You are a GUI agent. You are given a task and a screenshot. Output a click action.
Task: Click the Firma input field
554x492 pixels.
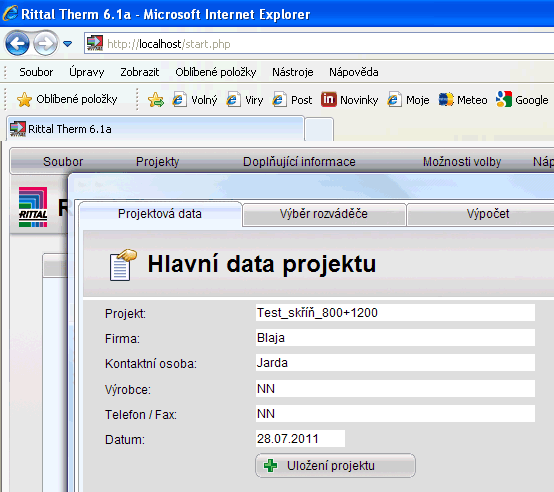tap(395, 338)
